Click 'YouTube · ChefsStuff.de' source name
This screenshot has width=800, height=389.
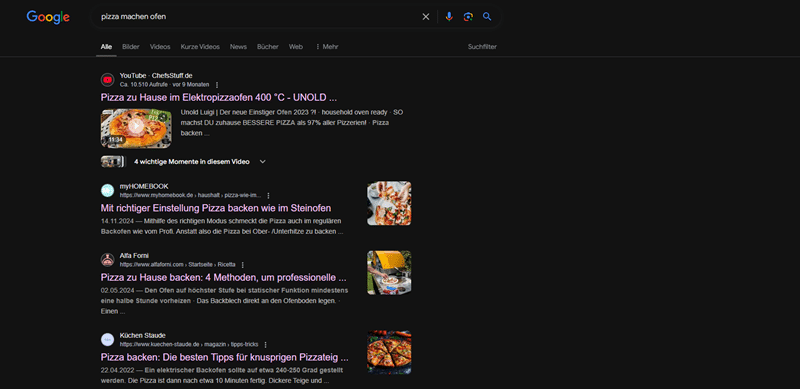coord(156,76)
